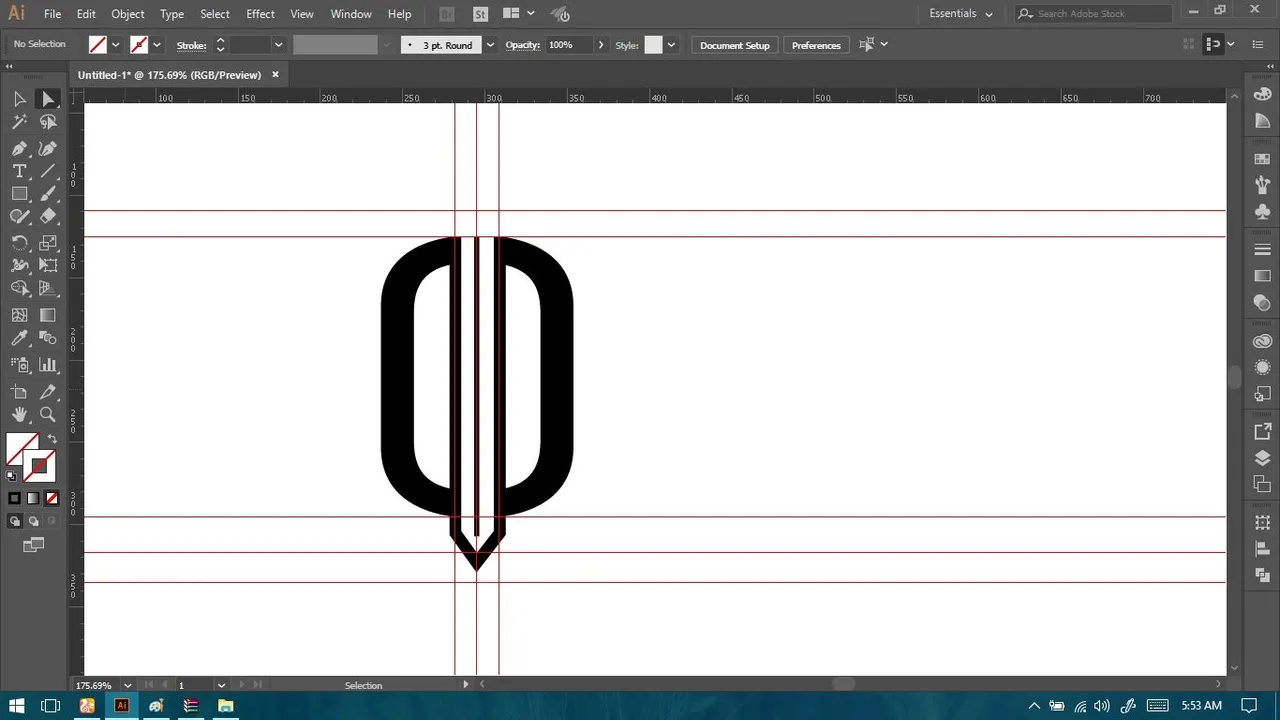Choose the Width/Warp tool
The width and height of the screenshot is (1280, 720).
tap(19, 266)
